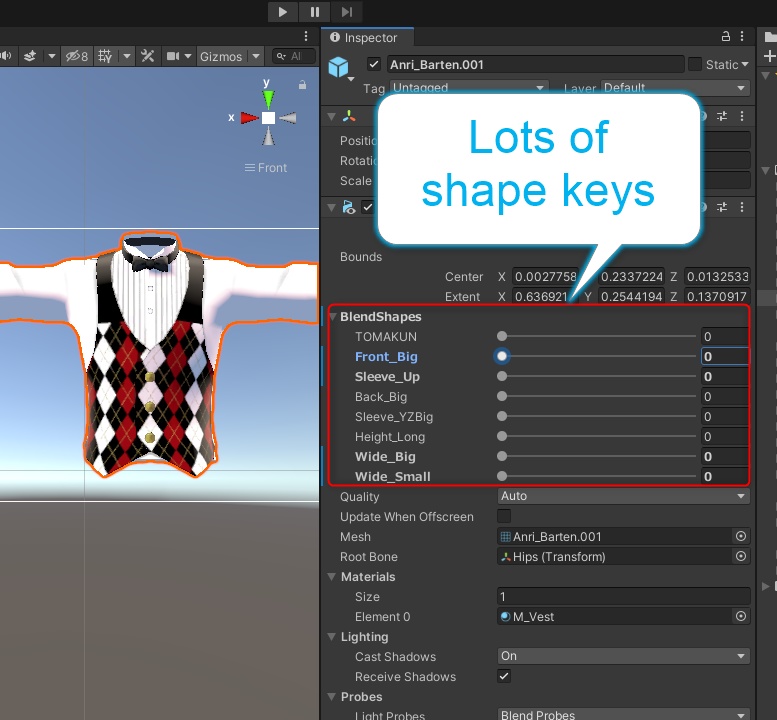
Task: Open the scene camera settings icon
Action: (172, 56)
